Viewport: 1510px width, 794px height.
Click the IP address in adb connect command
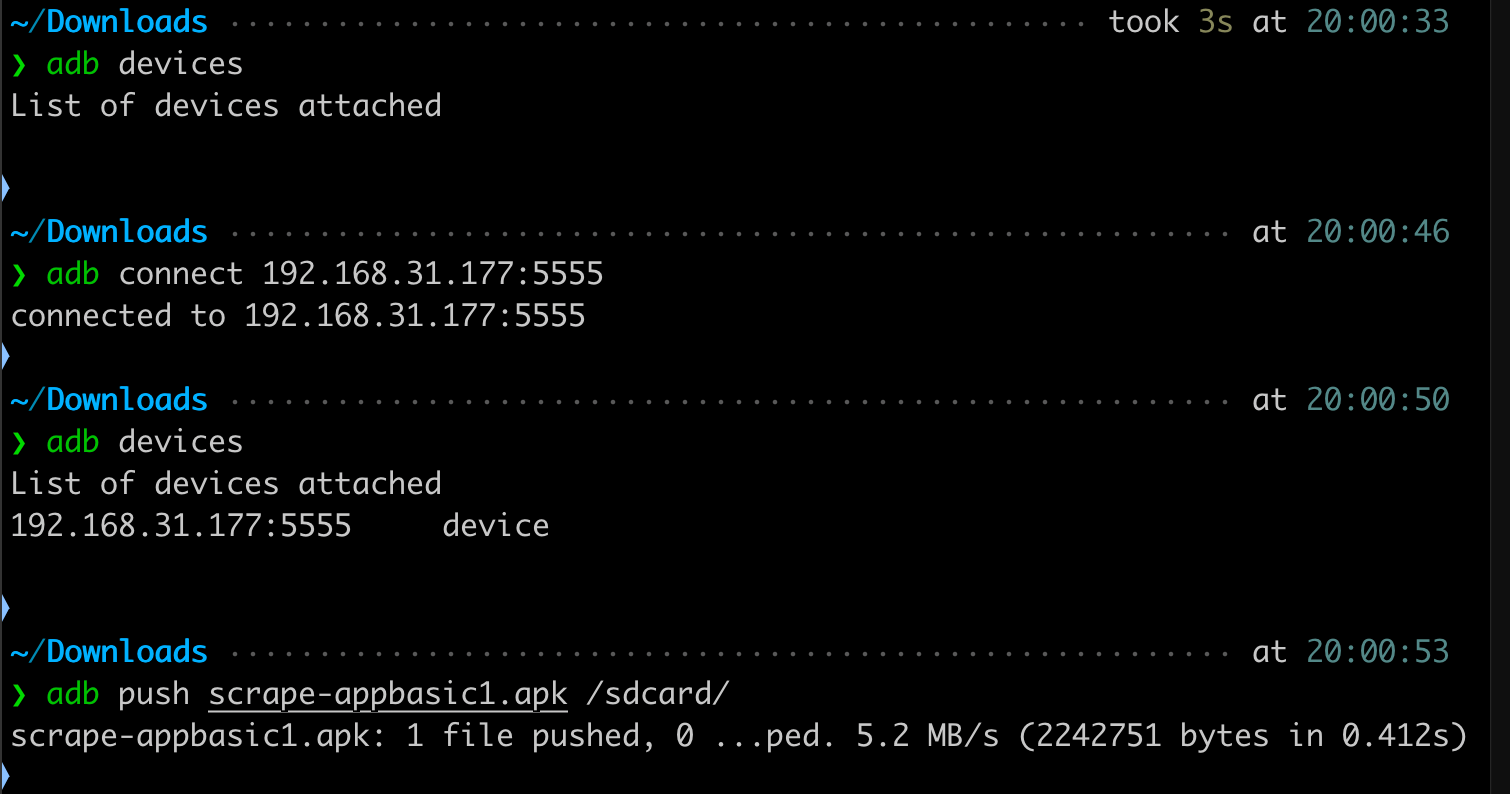pos(433,274)
